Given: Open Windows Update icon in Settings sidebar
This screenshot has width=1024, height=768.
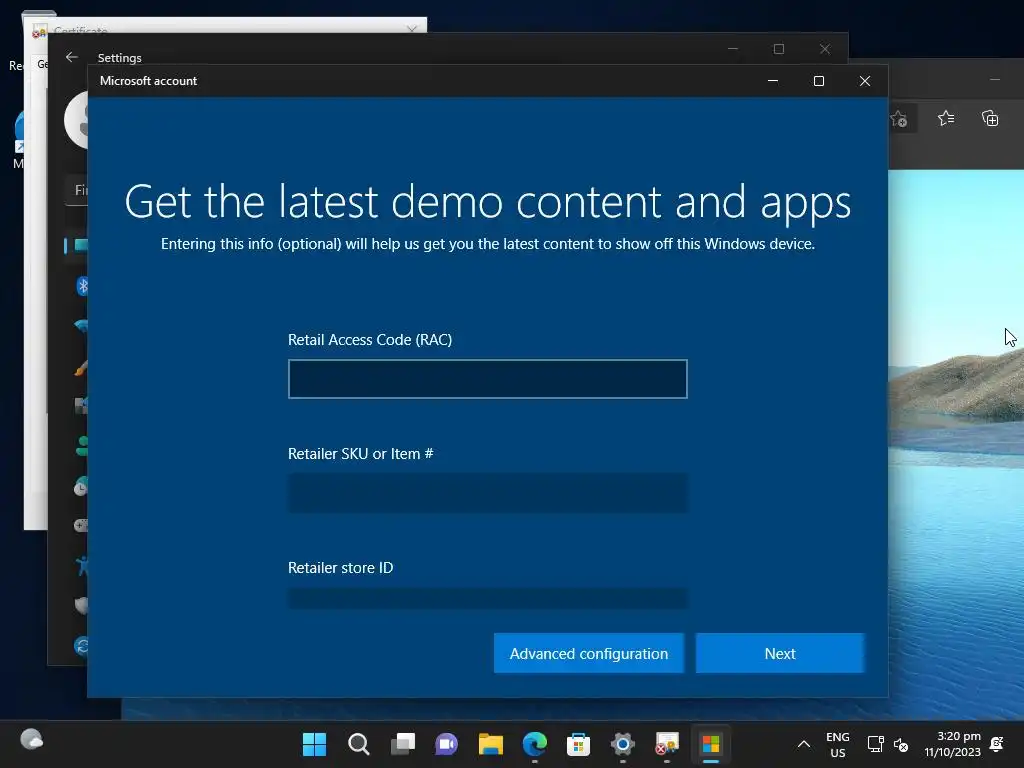Looking at the screenshot, I should [82, 646].
